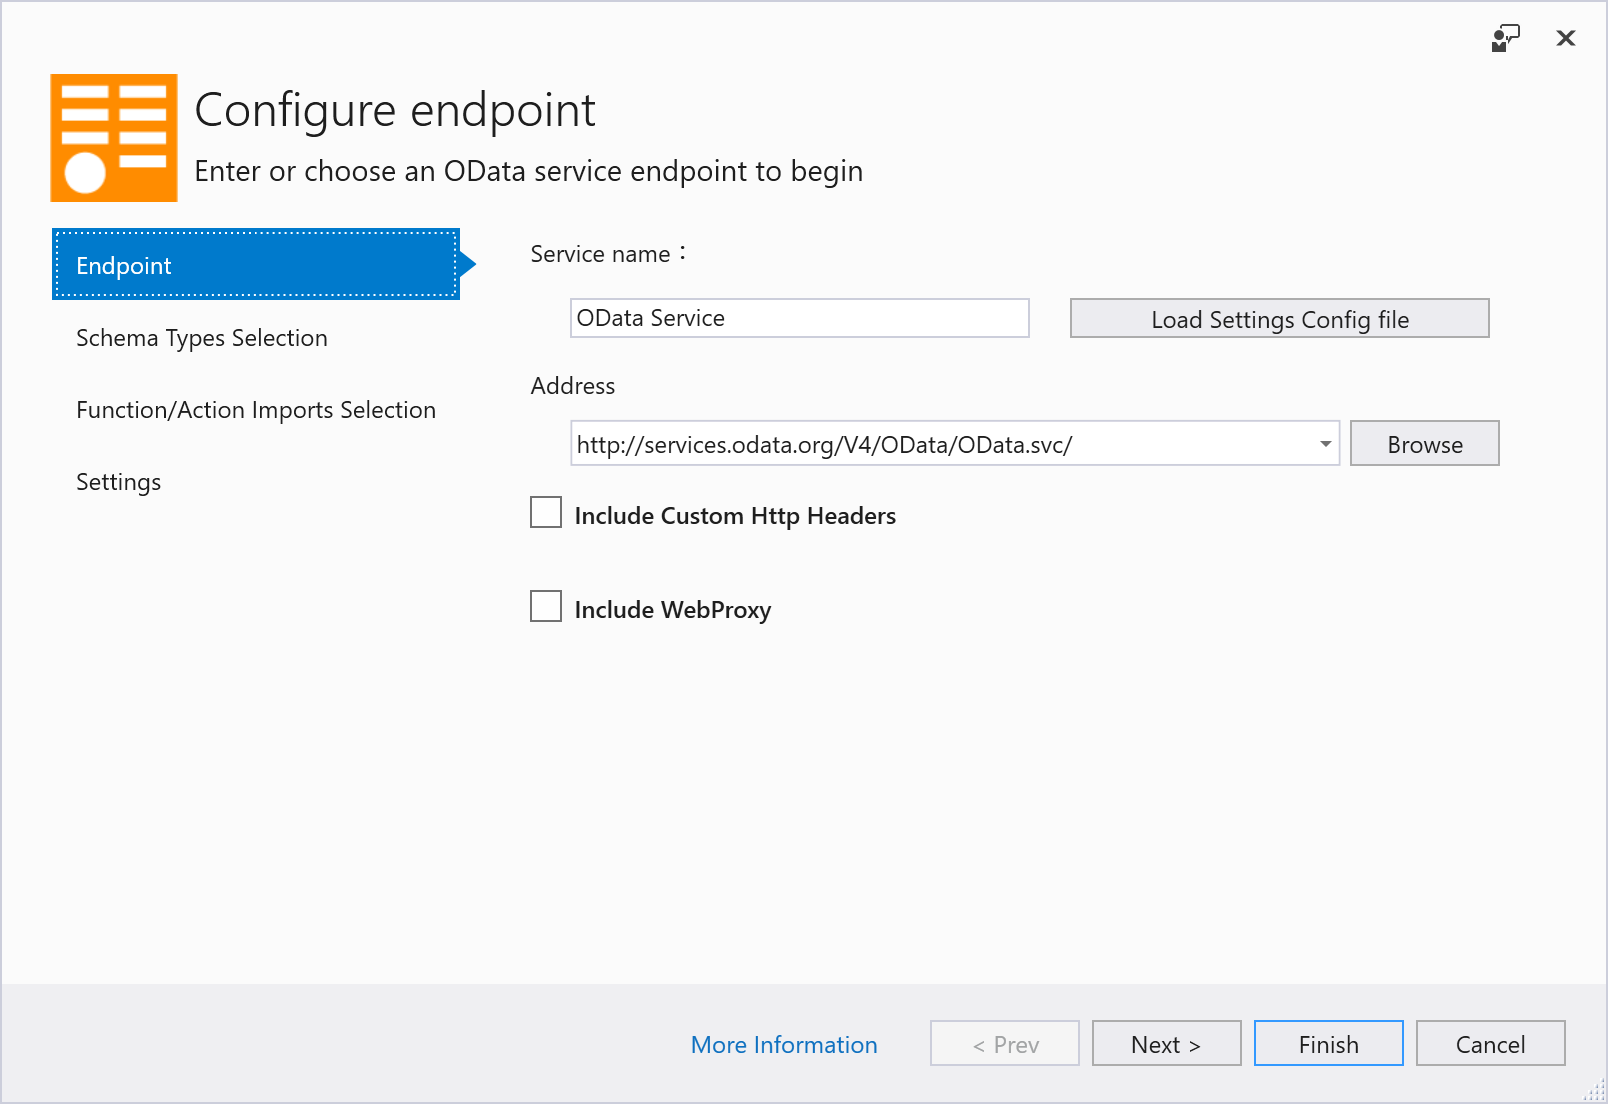
Task: Open Function/Action Imports Selection step
Action: click(x=256, y=410)
